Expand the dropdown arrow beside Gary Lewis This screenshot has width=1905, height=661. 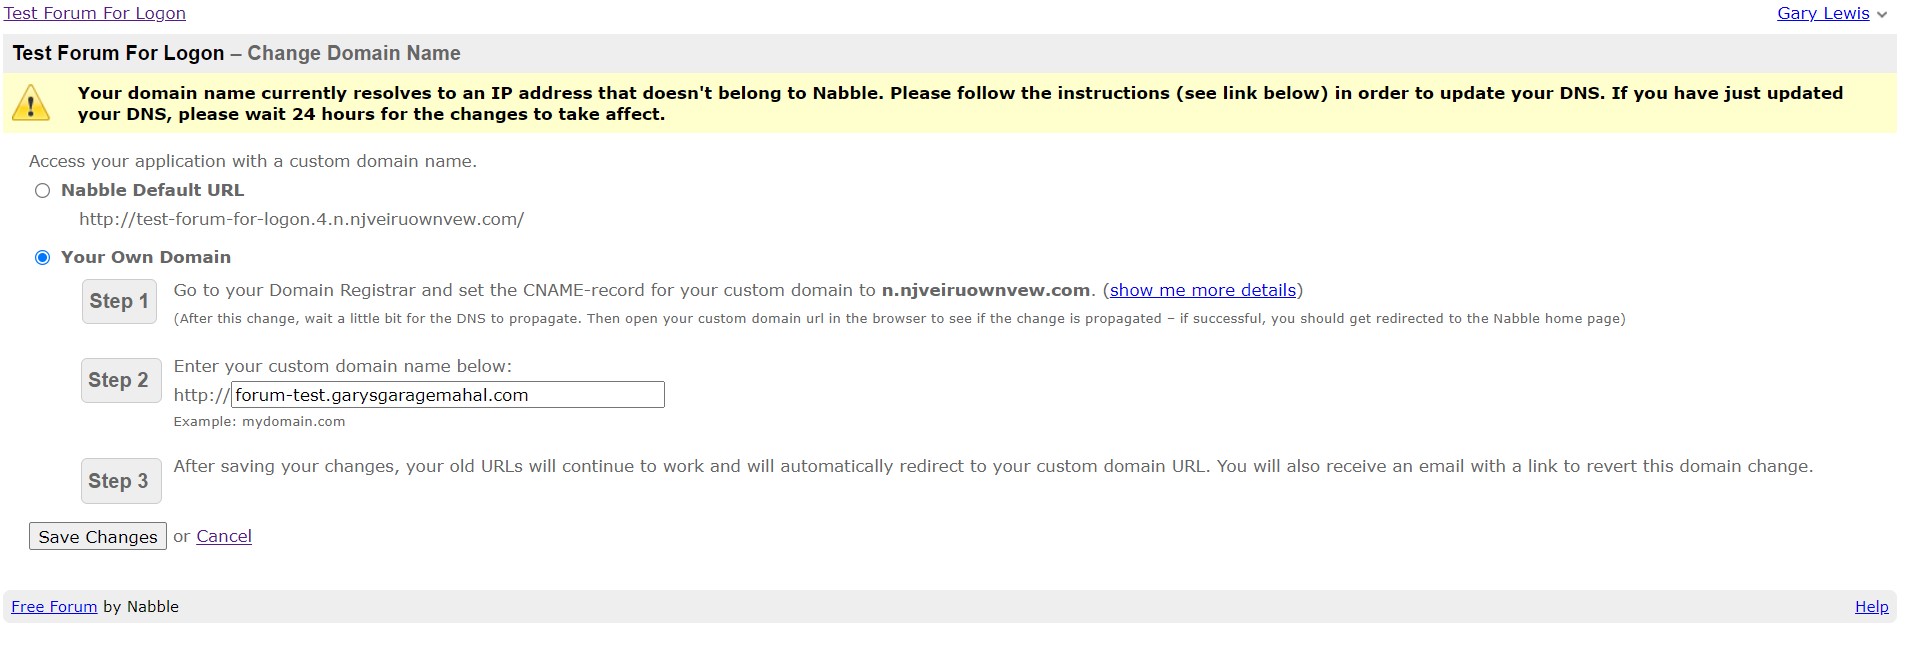point(1882,15)
